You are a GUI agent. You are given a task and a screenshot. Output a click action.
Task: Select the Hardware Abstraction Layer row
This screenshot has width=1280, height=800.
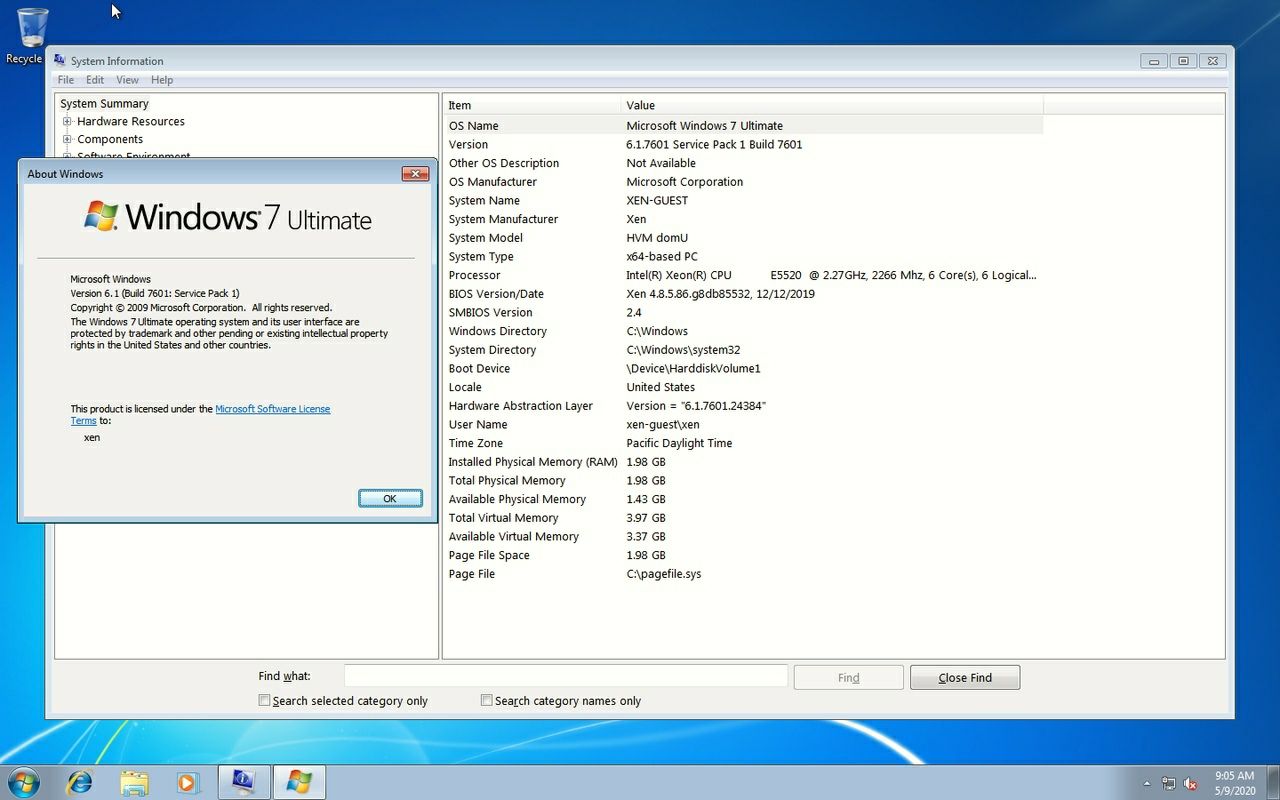(743, 406)
